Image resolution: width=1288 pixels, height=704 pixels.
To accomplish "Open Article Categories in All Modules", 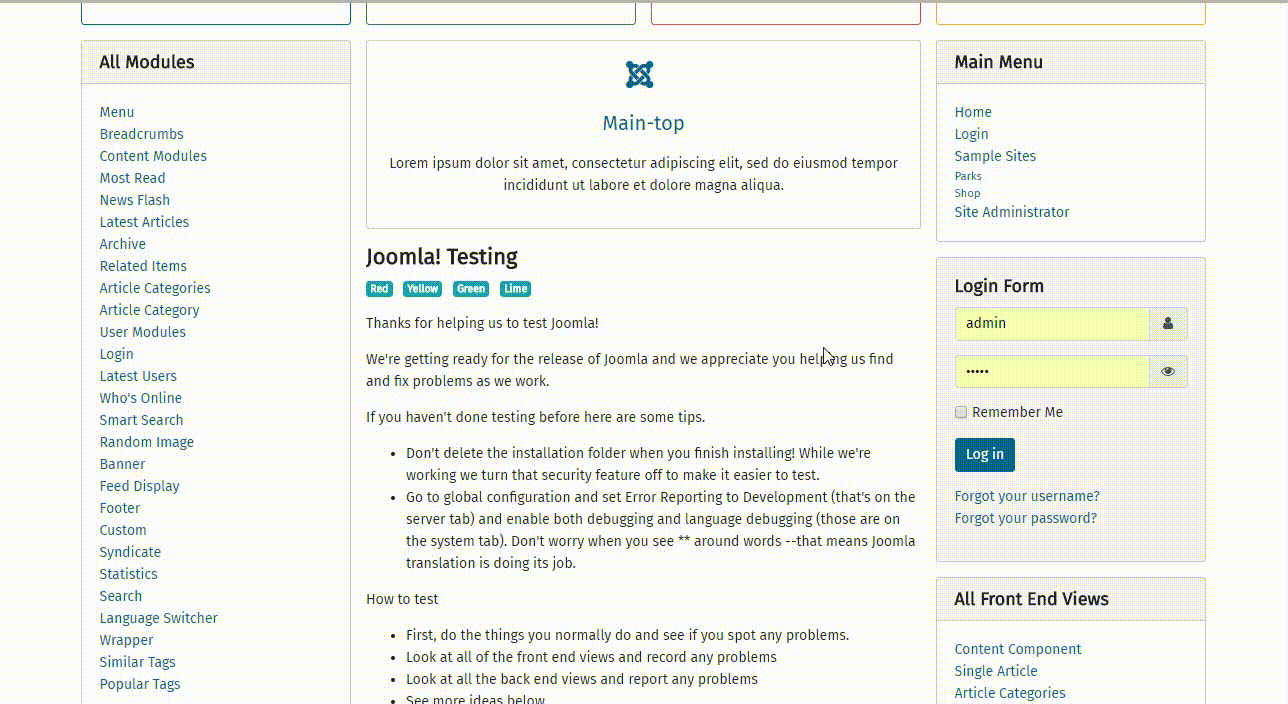I will [155, 288].
